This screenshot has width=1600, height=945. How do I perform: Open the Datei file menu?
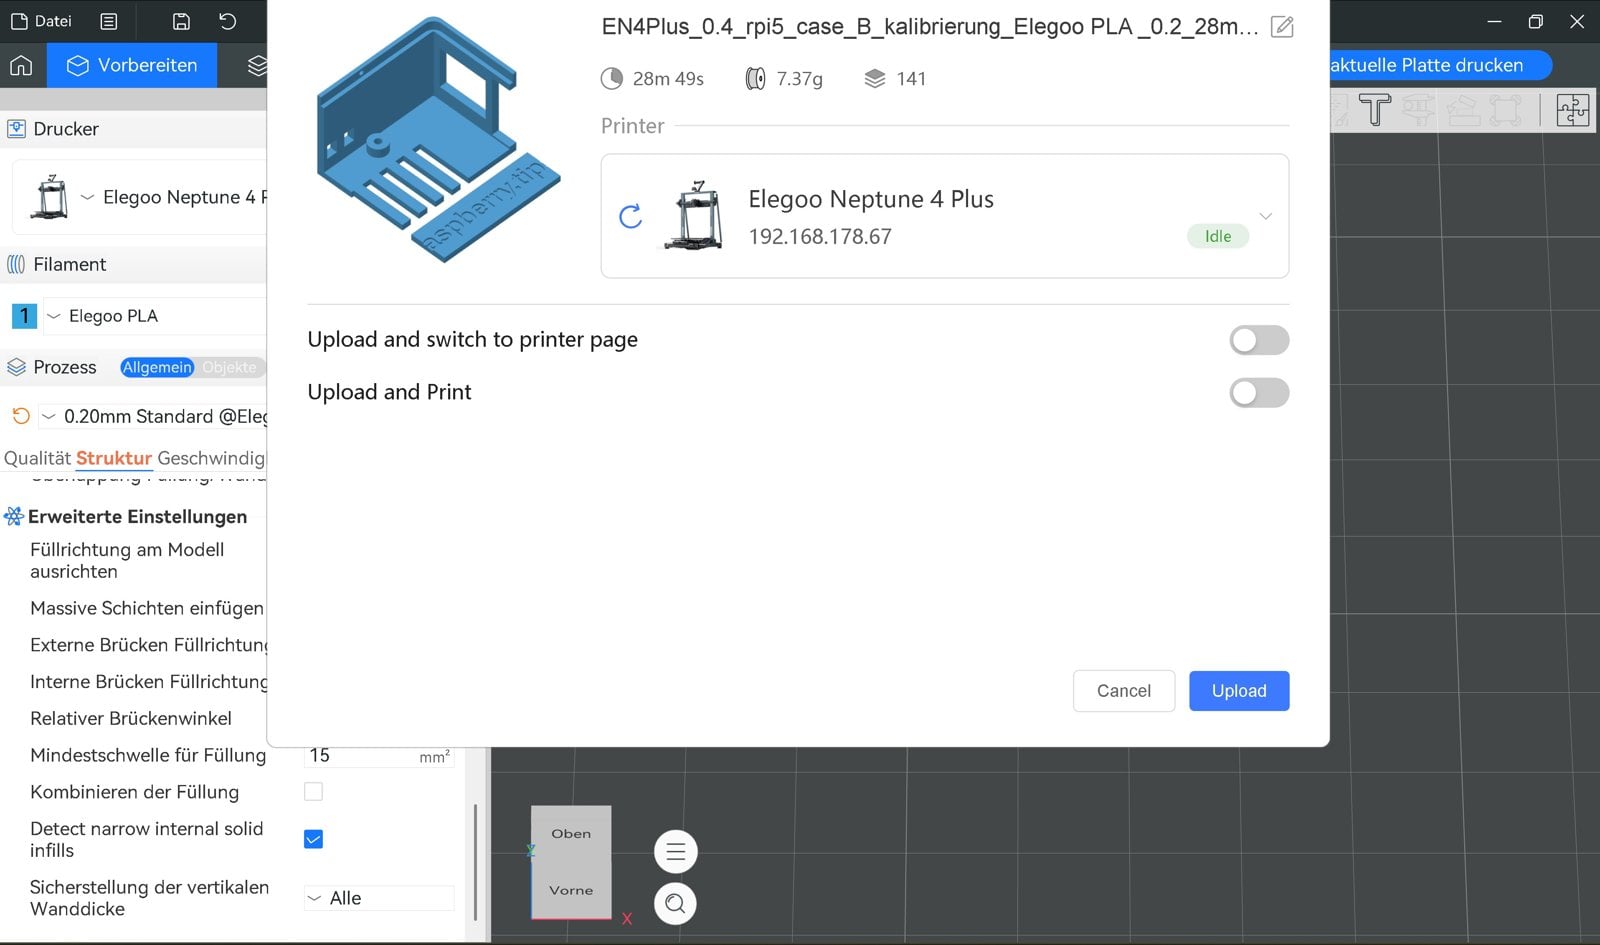[41, 21]
